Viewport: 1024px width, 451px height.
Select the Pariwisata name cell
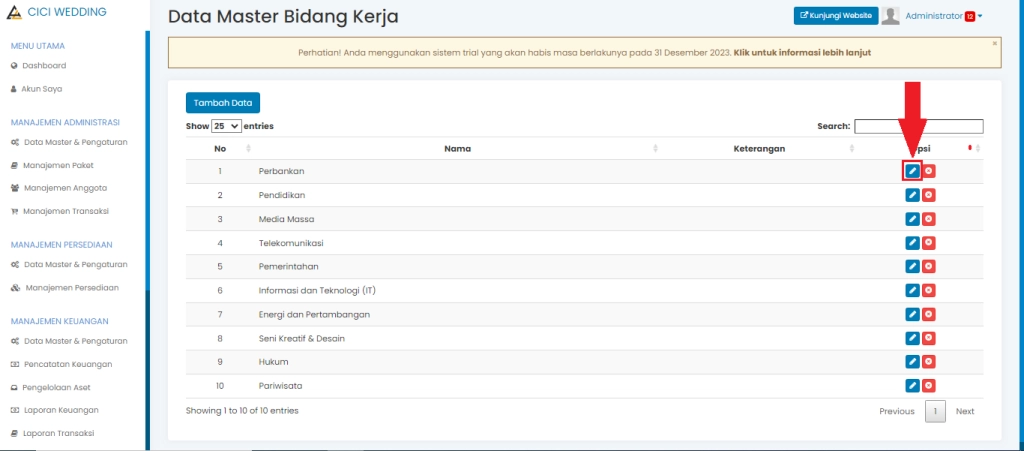coord(280,386)
